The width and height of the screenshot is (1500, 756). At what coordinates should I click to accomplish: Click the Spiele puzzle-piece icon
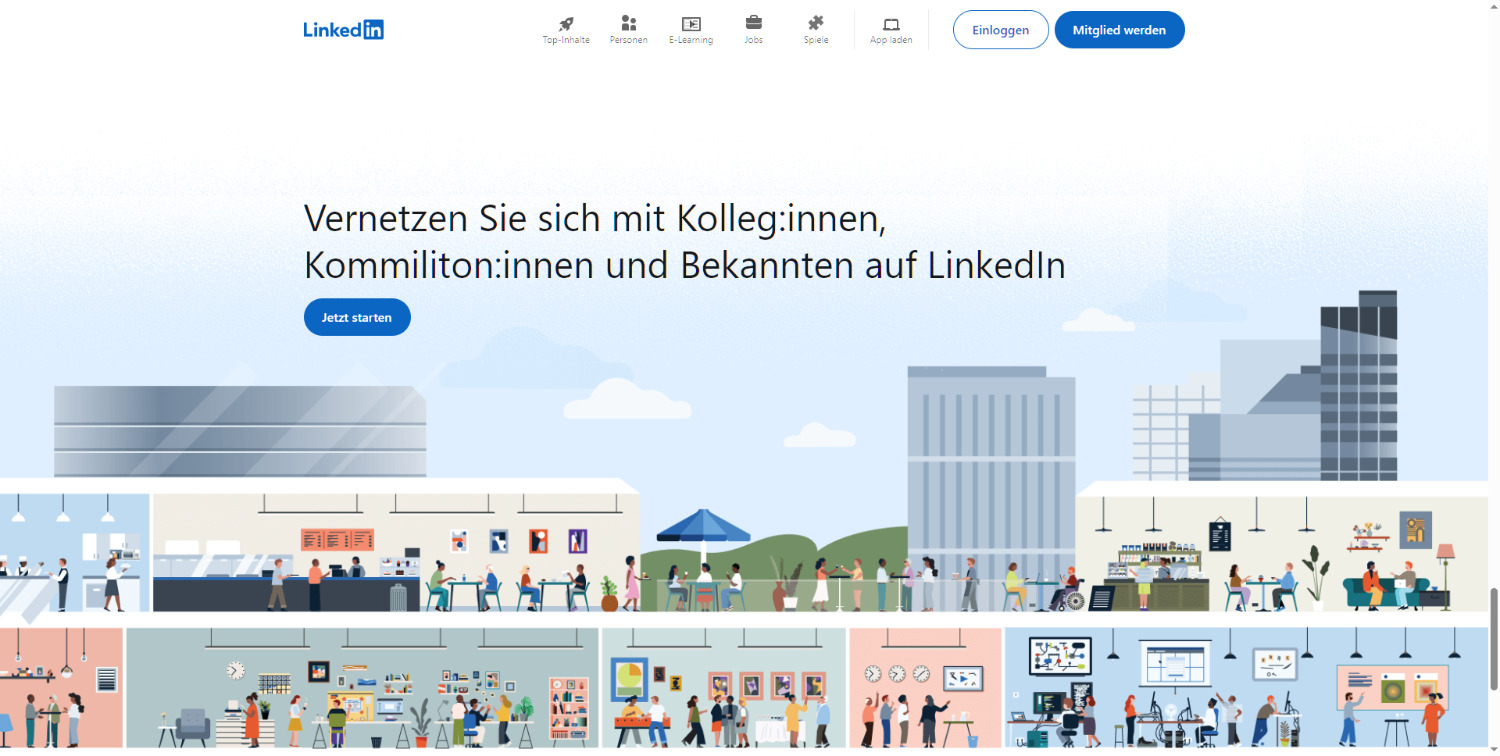[x=815, y=22]
